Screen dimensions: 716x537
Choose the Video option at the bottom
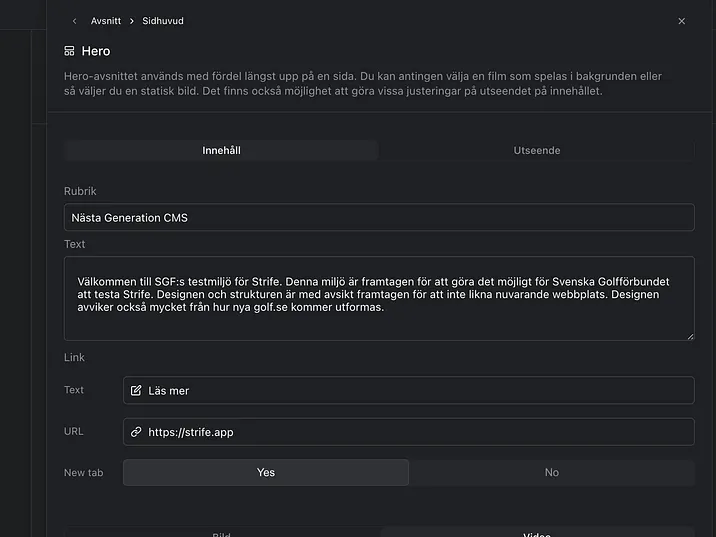537,532
